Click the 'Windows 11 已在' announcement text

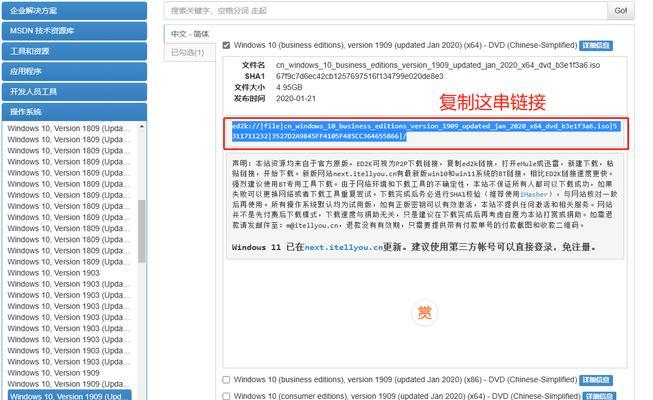pos(268,247)
